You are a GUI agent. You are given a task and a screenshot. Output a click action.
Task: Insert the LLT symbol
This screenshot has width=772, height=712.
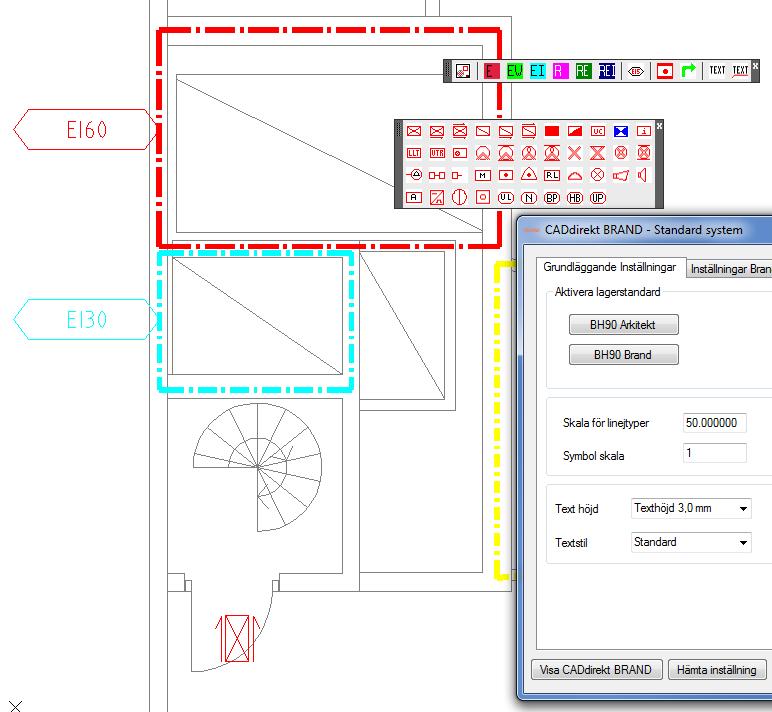tap(414, 153)
